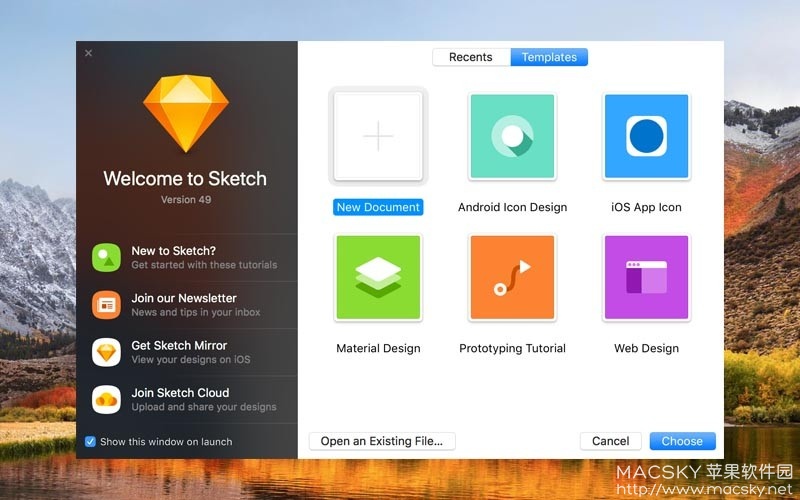Click the Join Sketch Cloud heading
800x500 pixels.
pyautogui.click(x=180, y=393)
